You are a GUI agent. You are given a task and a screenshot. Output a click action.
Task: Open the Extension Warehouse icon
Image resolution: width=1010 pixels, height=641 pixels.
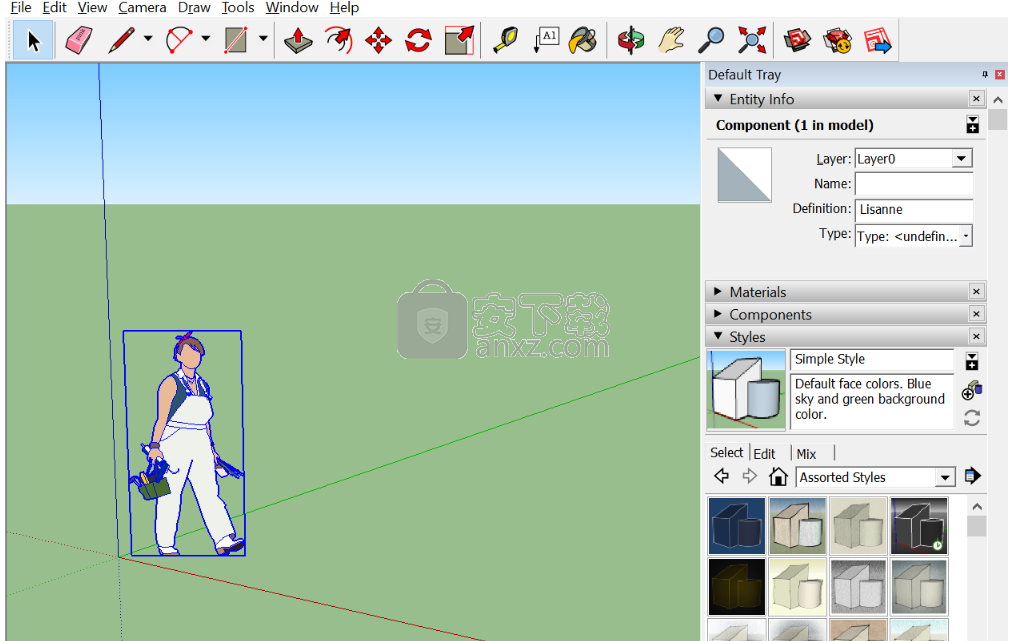[838, 40]
